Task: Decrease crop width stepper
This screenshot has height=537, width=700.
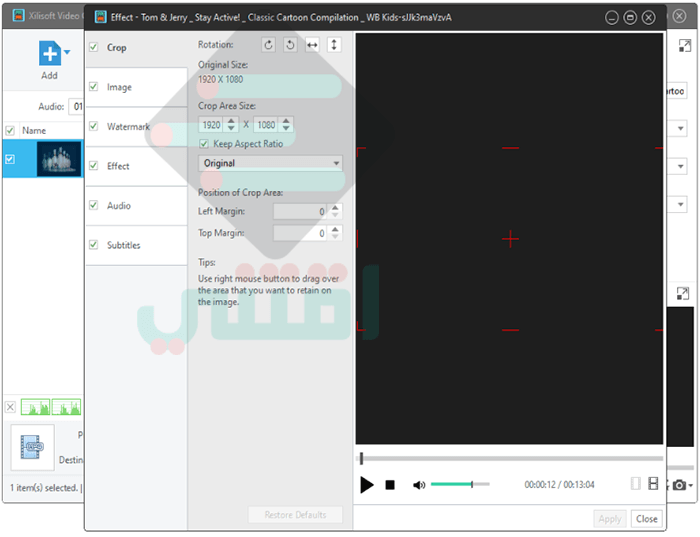Action: coord(231,129)
